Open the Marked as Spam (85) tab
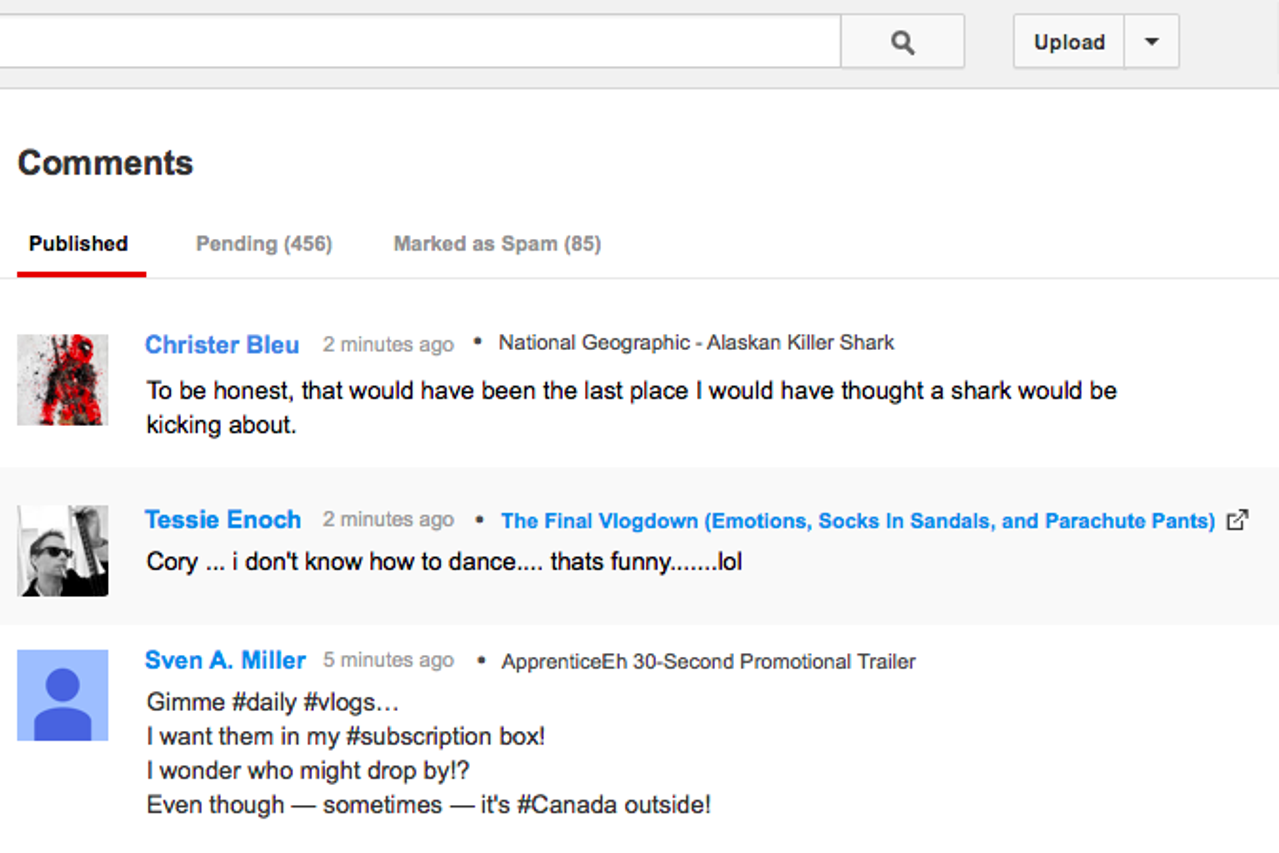Viewport: 1279px width, 853px height. click(497, 244)
